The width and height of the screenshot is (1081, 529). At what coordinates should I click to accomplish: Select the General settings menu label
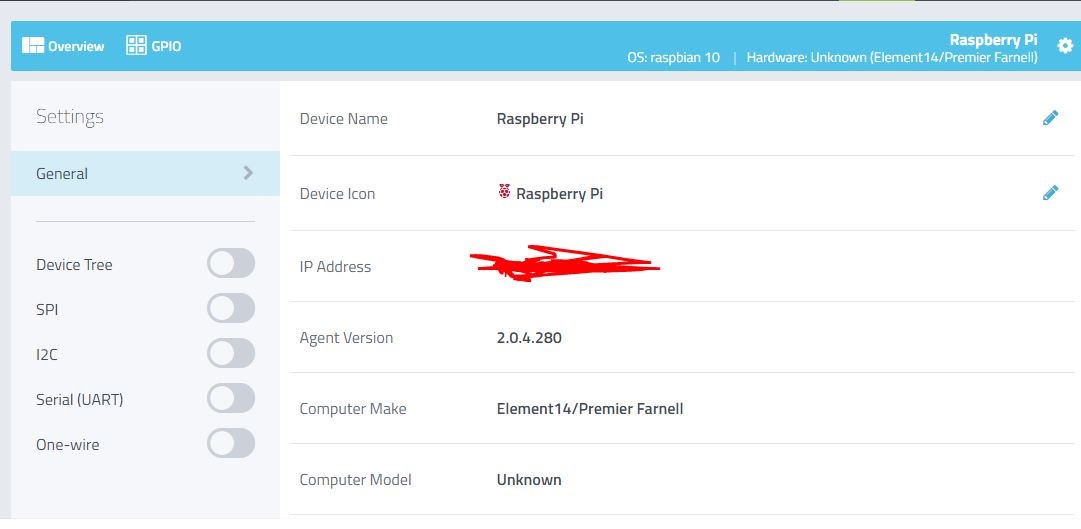pyautogui.click(x=62, y=174)
